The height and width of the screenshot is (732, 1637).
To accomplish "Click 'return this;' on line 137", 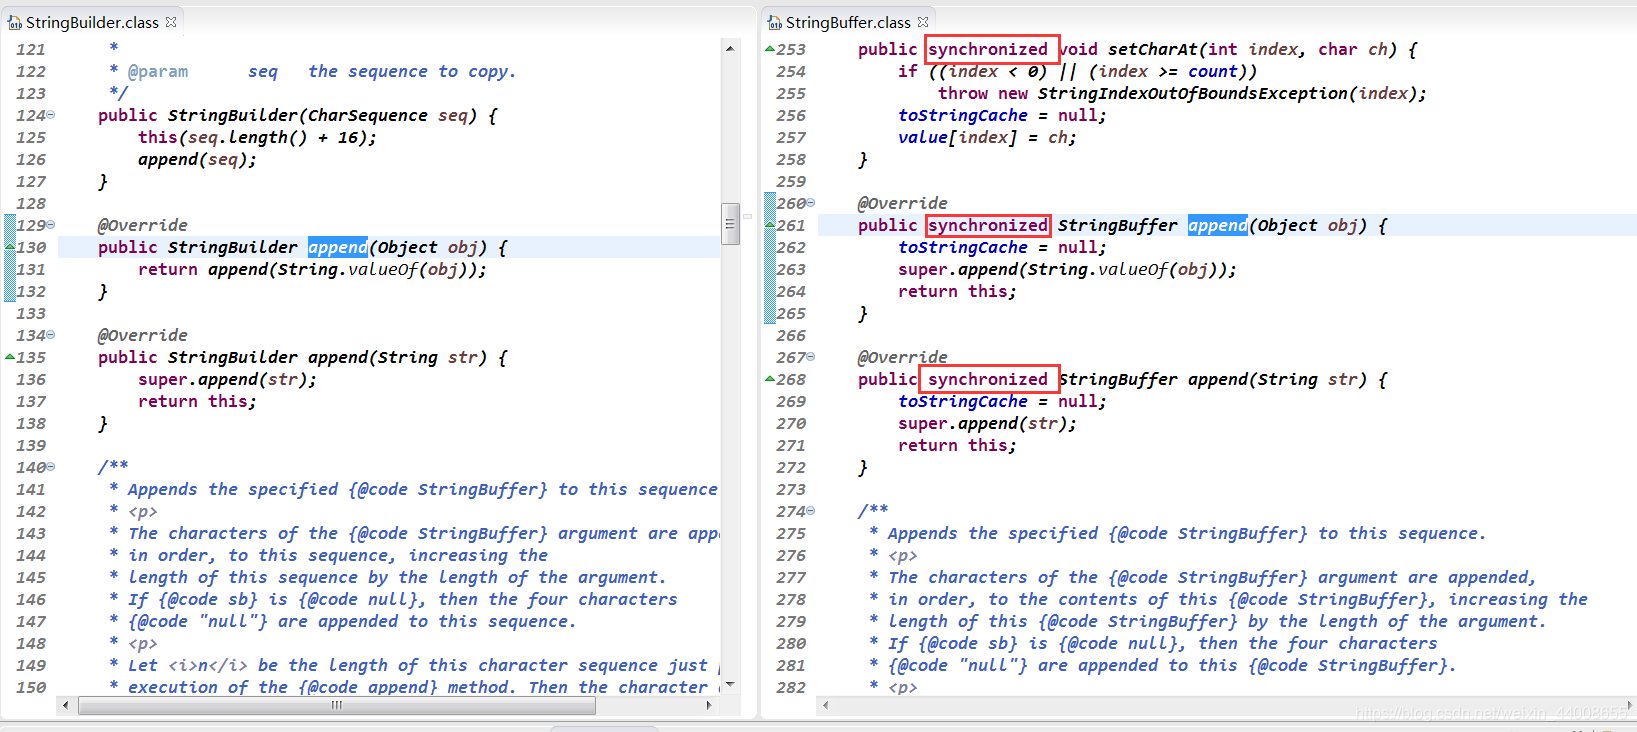I will [x=198, y=401].
